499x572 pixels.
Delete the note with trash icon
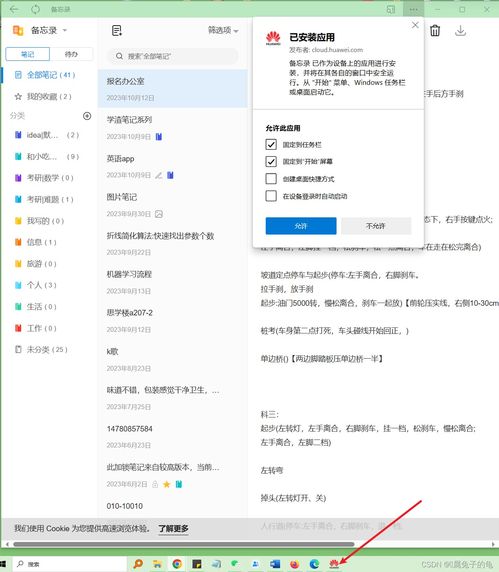[435, 31]
